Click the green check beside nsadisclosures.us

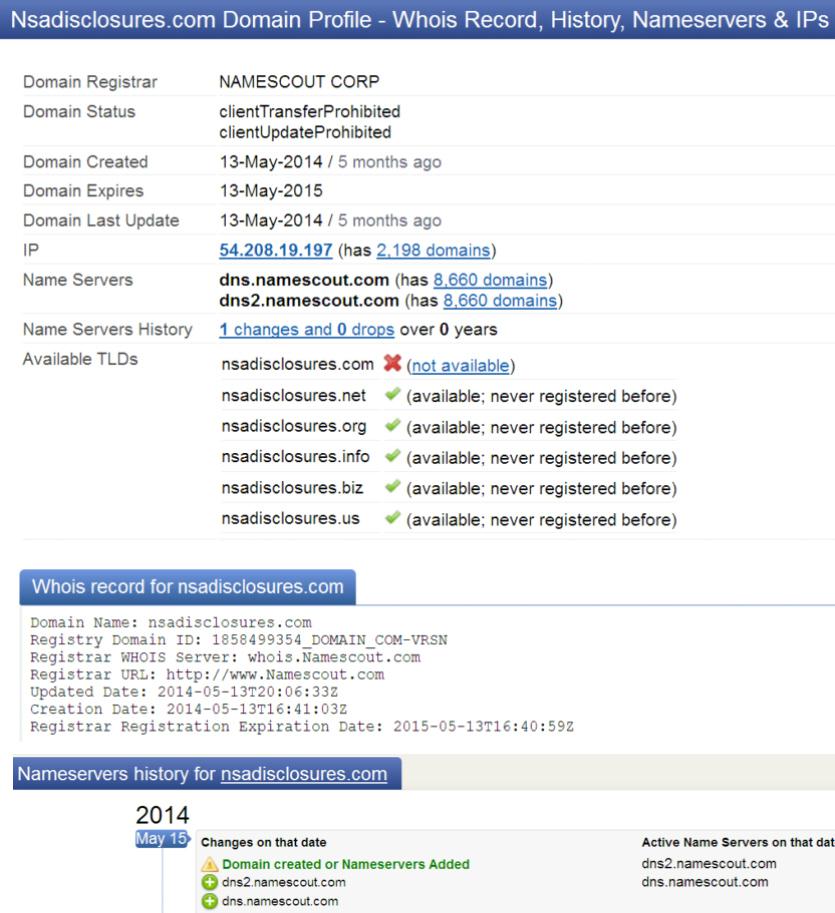pyautogui.click(x=392, y=518)
